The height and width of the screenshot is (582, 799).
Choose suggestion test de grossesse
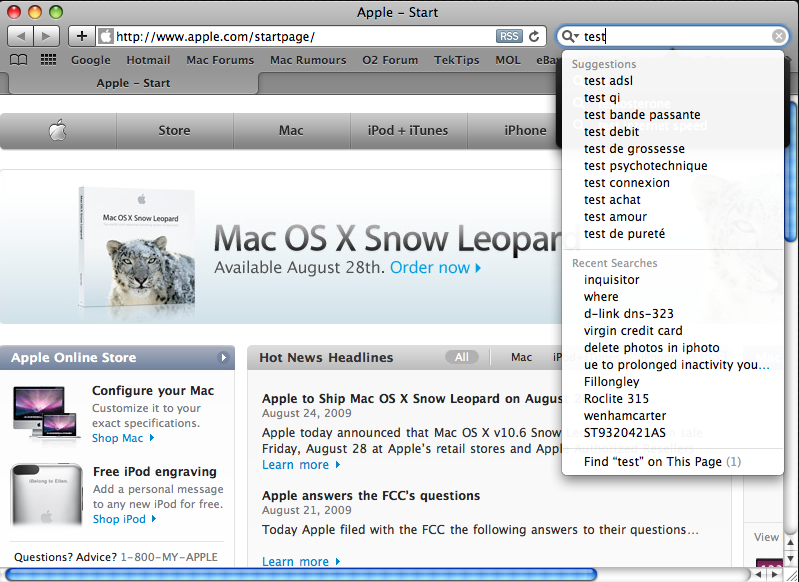(x=673, y=149)
